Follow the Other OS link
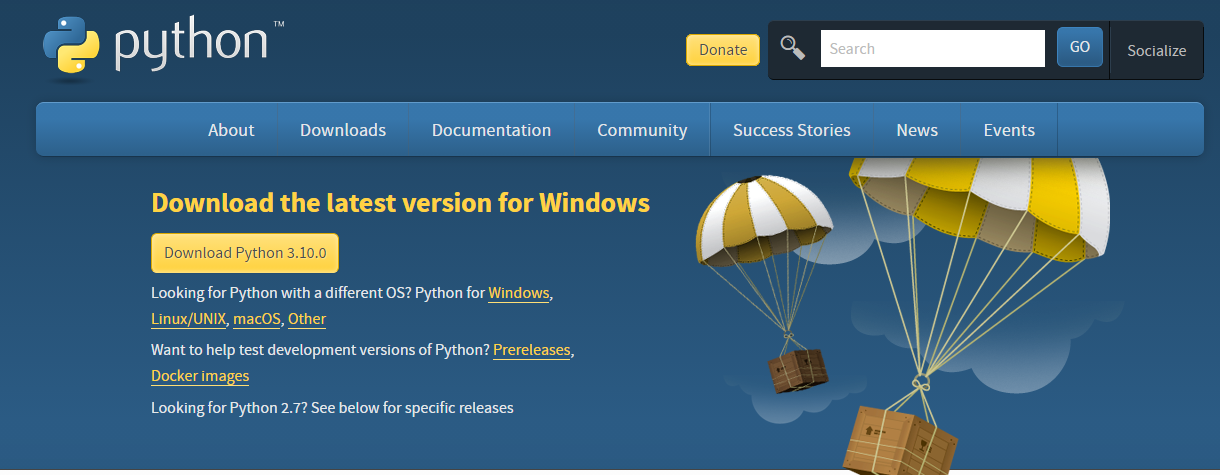The image size is (1220, 475). (307, 319)
